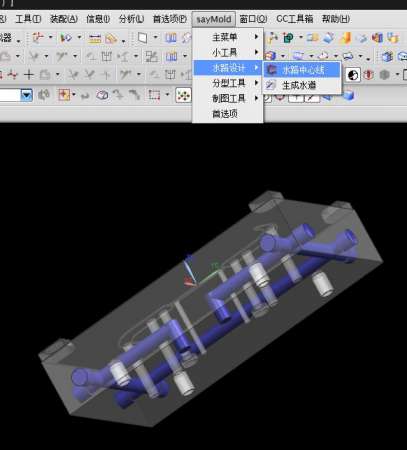Click the black-white shaded circle rendering icon

coord(353,75)
